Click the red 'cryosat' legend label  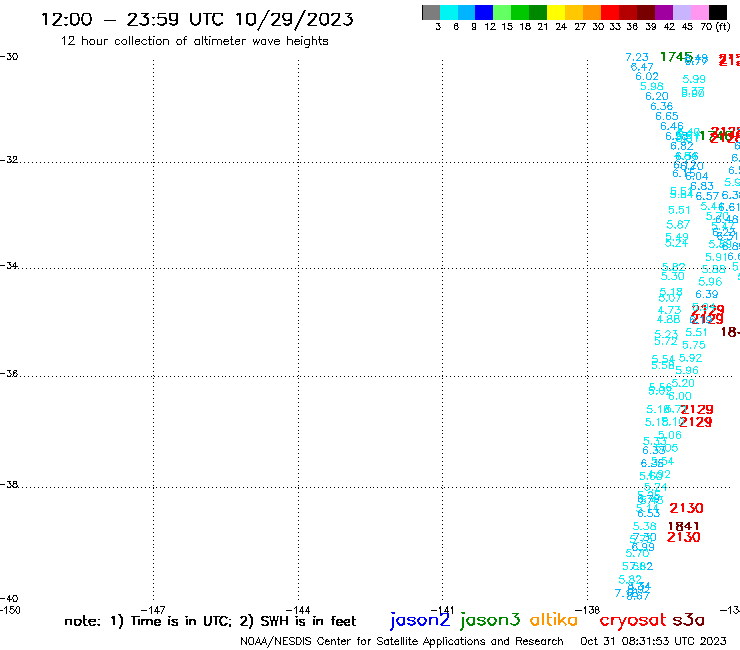coord(633,620)
